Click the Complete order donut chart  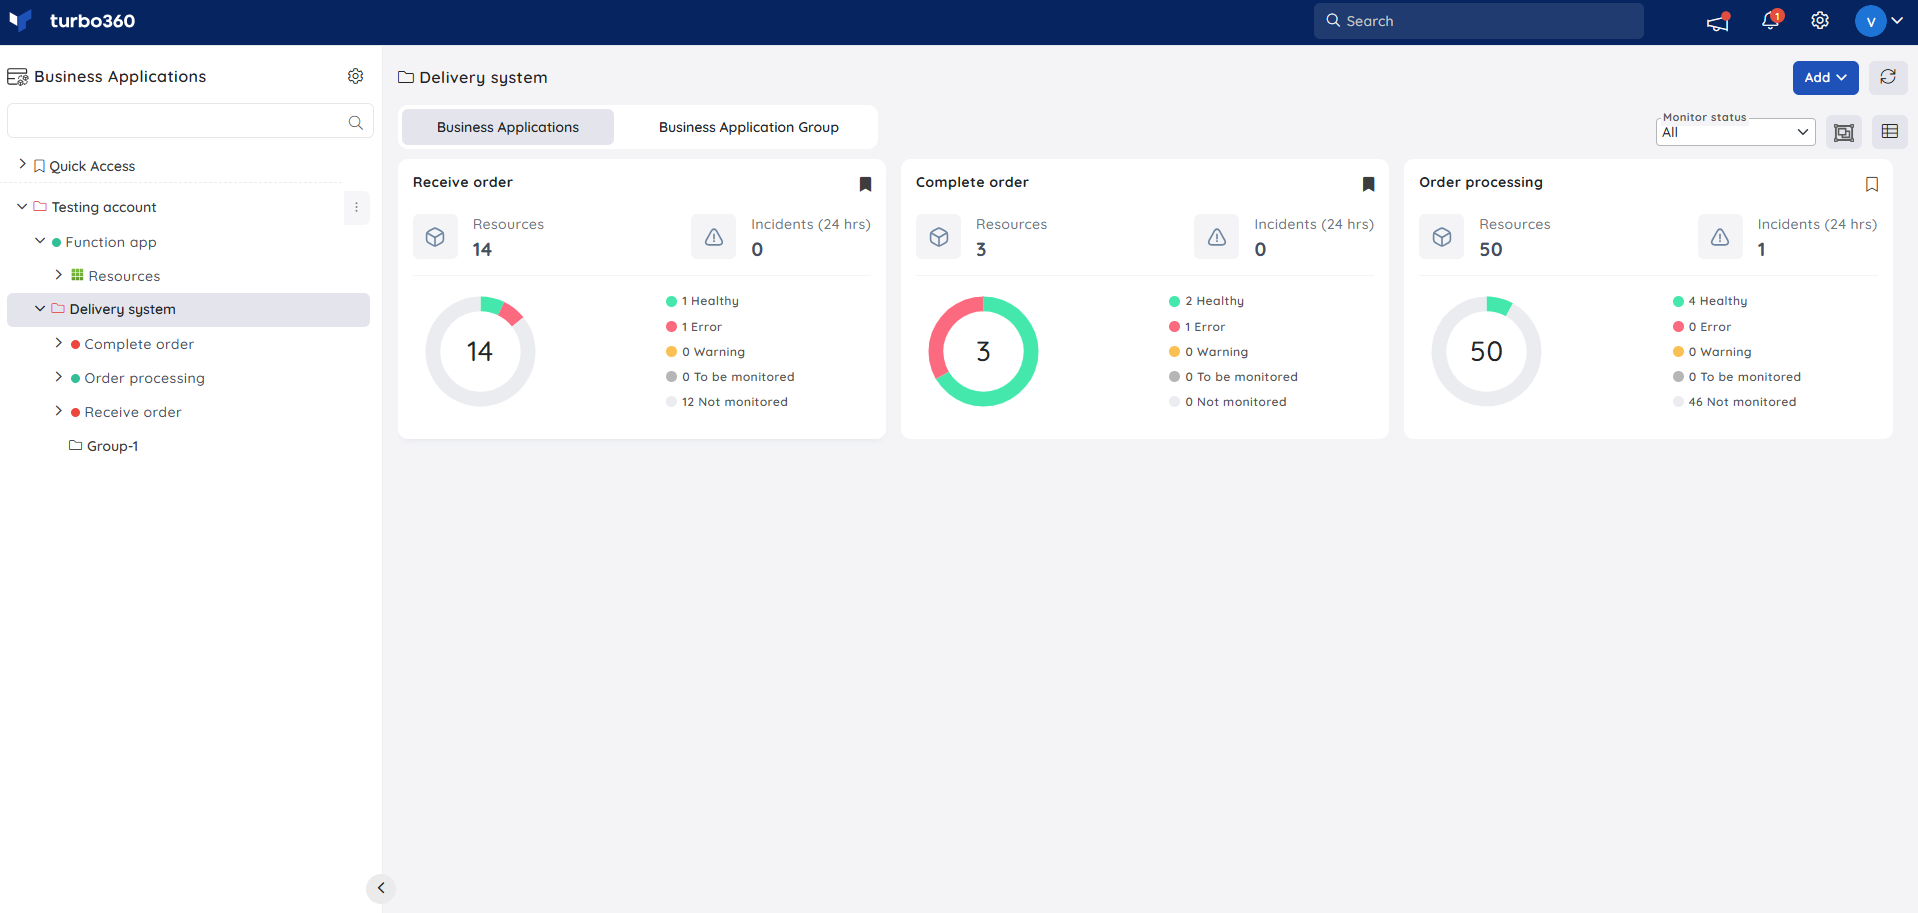[983, 351]
